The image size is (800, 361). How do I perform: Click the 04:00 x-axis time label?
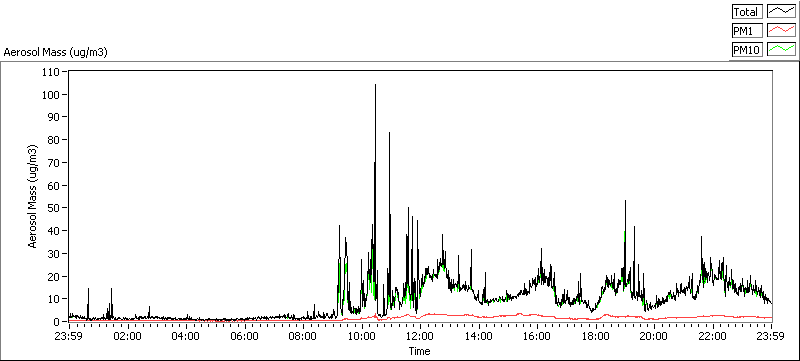click(x=186, y=336)
